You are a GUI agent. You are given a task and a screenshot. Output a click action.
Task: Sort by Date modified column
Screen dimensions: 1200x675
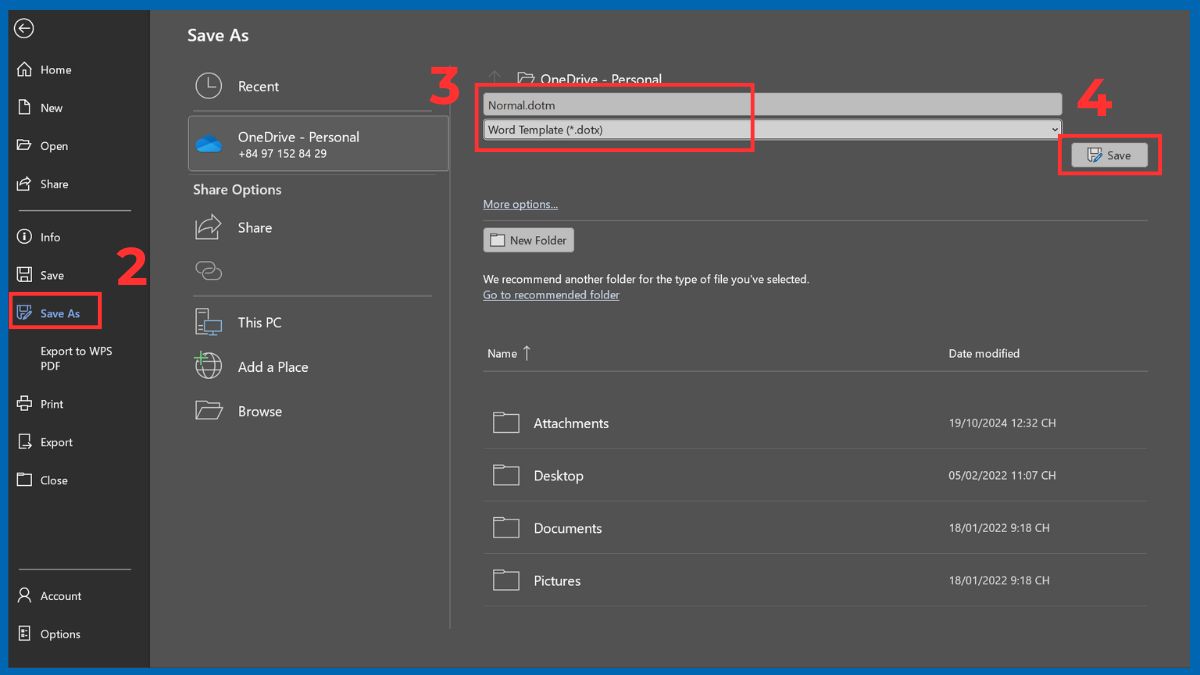983,354
